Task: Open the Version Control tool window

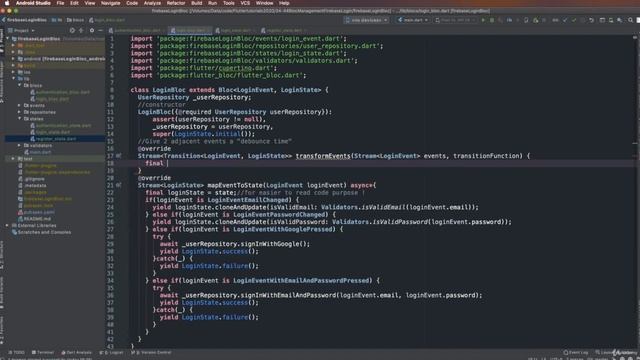Action: (151, 353)
